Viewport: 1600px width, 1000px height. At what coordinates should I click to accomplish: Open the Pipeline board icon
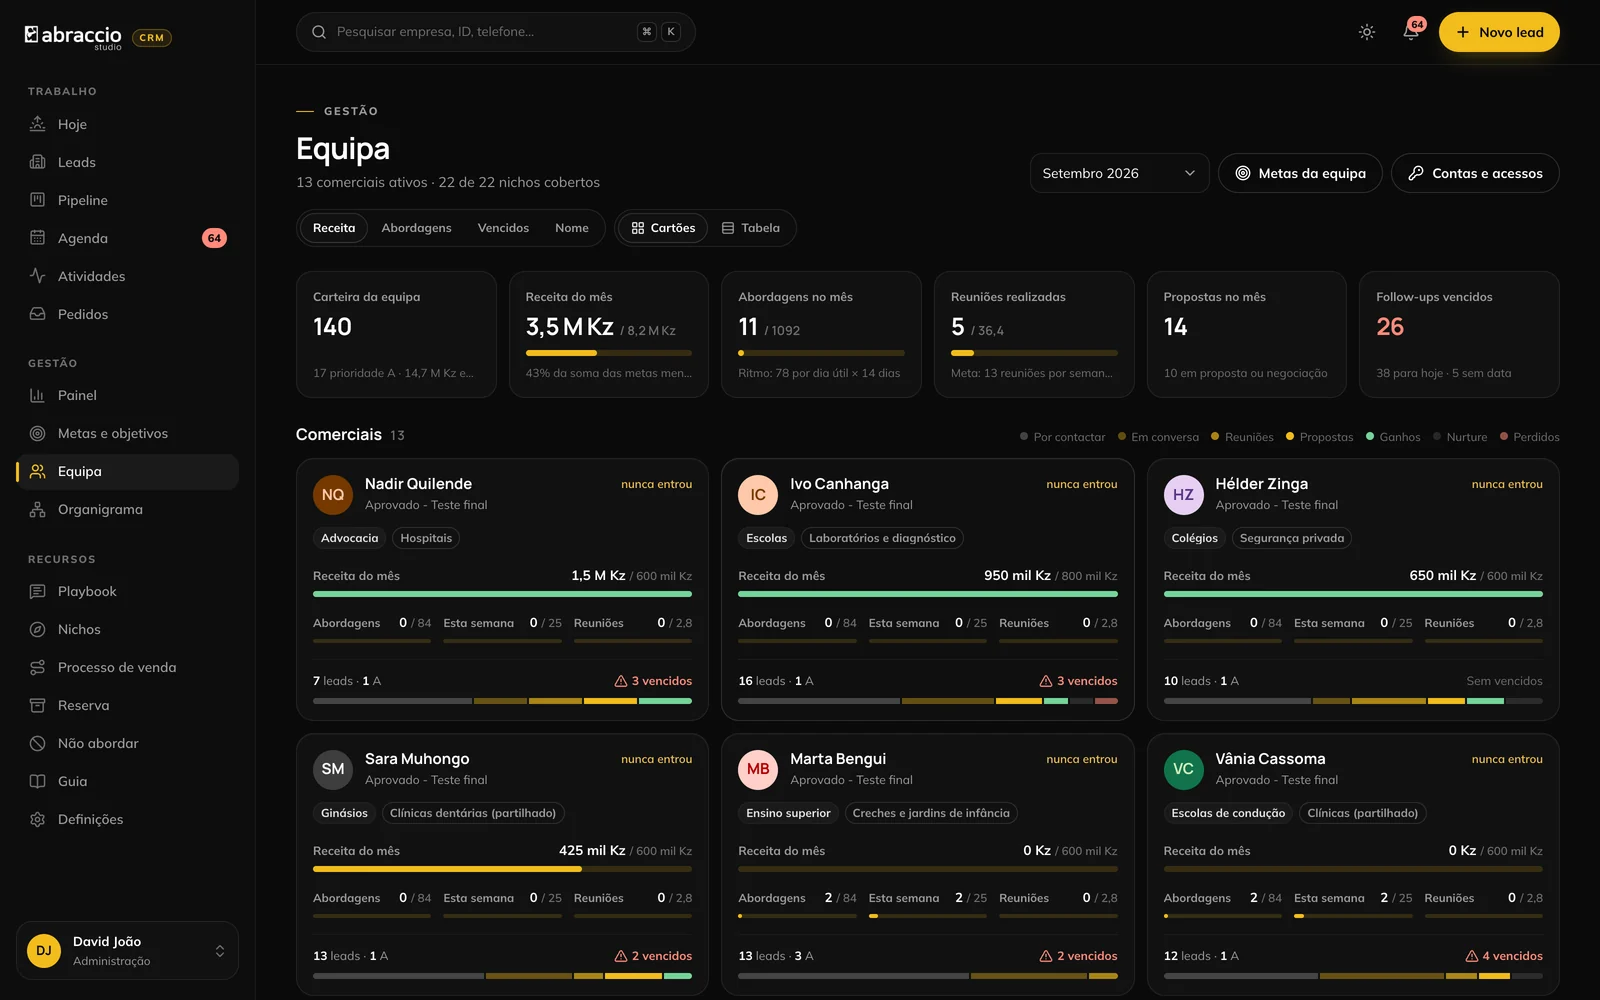point(37,200)
